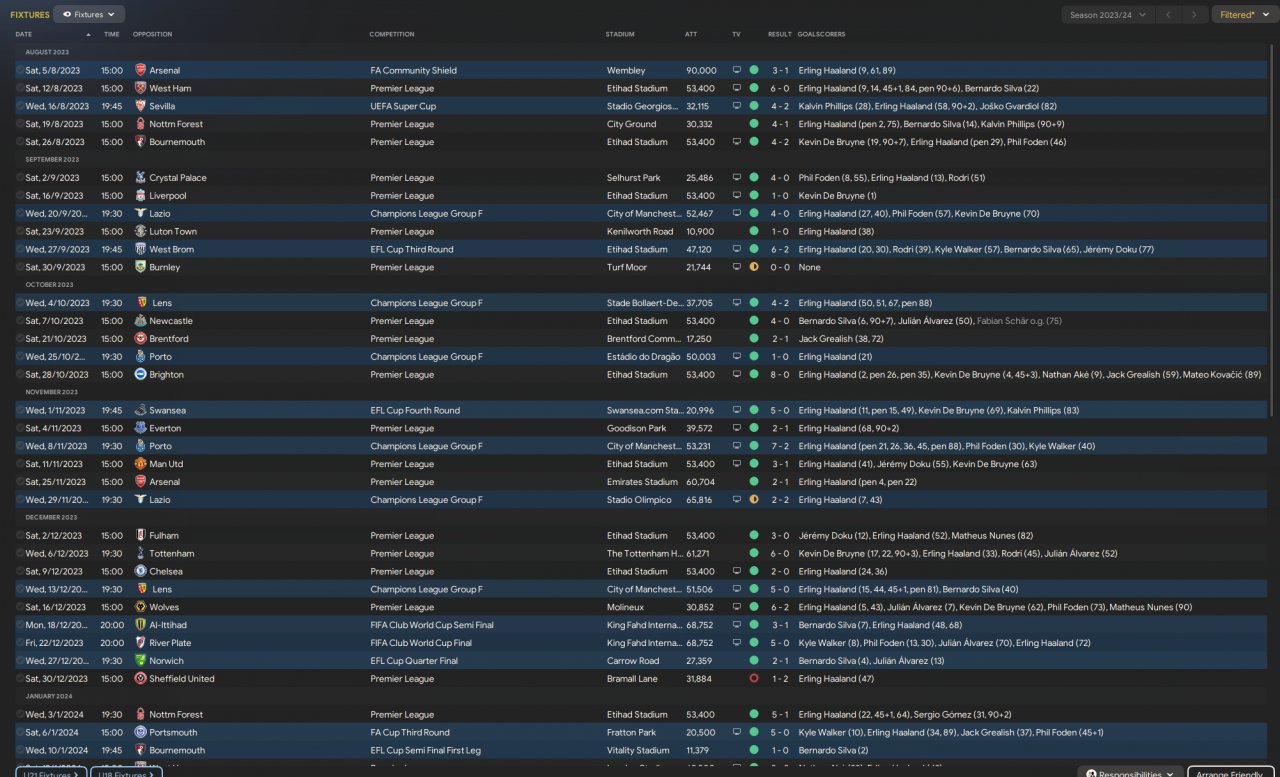Click the Fulham club badge
Screen dimensions: 1280x777
[140, 536]
